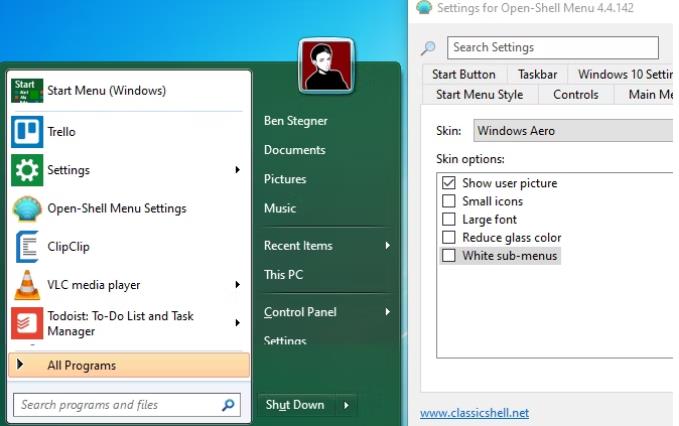Click into the Search Settings field
679x426 pixels.
(553, 48)
